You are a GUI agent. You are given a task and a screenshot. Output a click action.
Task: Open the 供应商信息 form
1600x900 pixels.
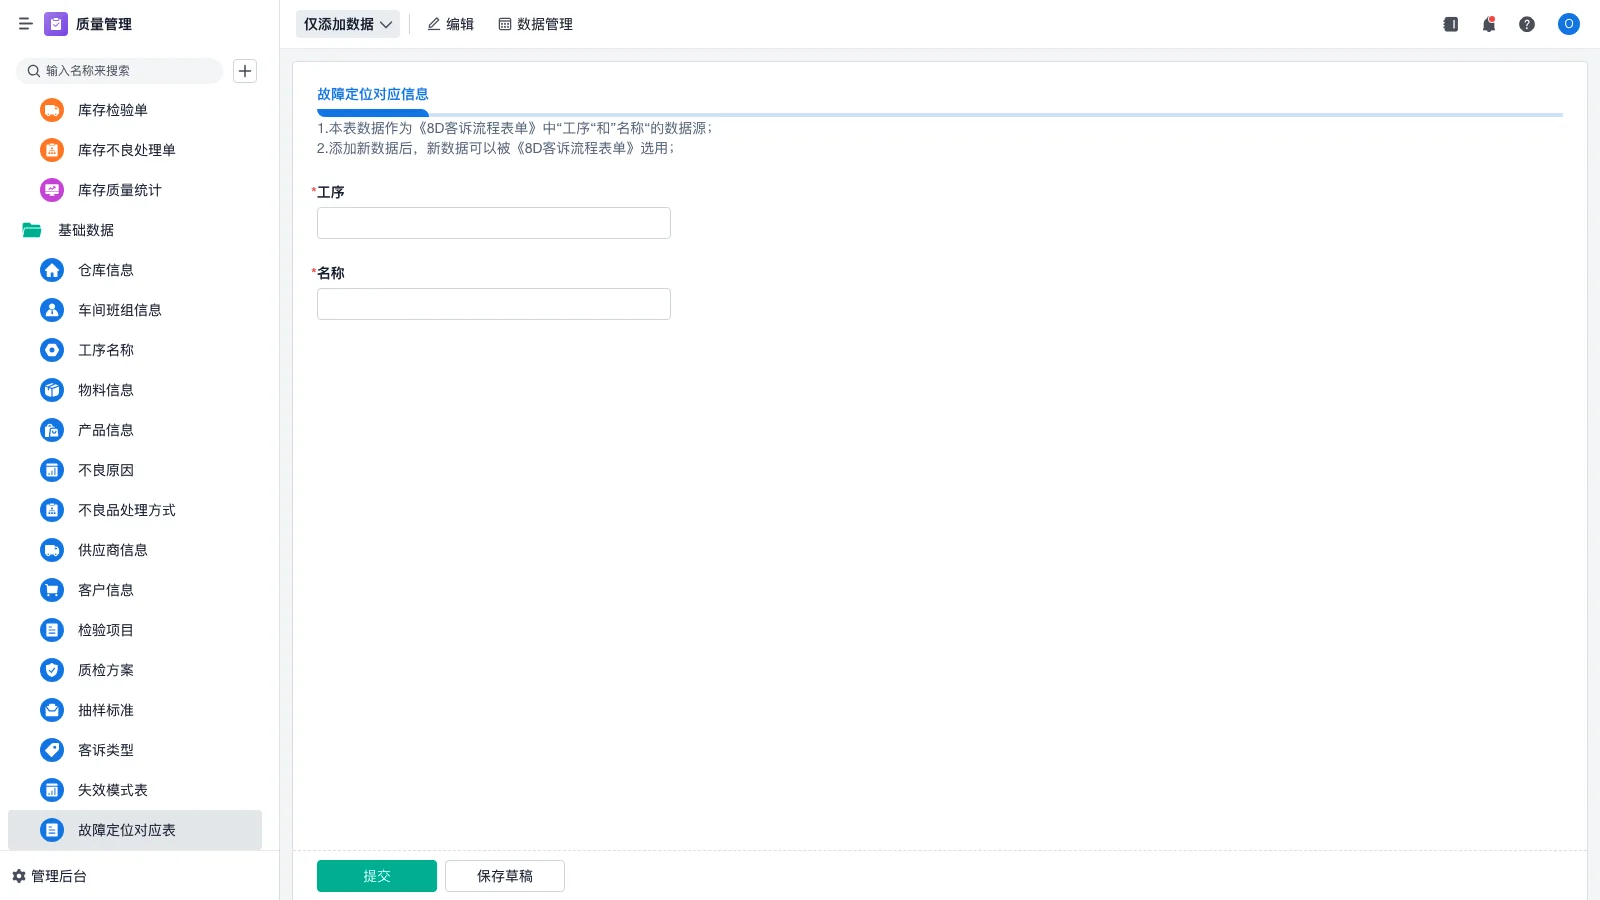(112, 550)
